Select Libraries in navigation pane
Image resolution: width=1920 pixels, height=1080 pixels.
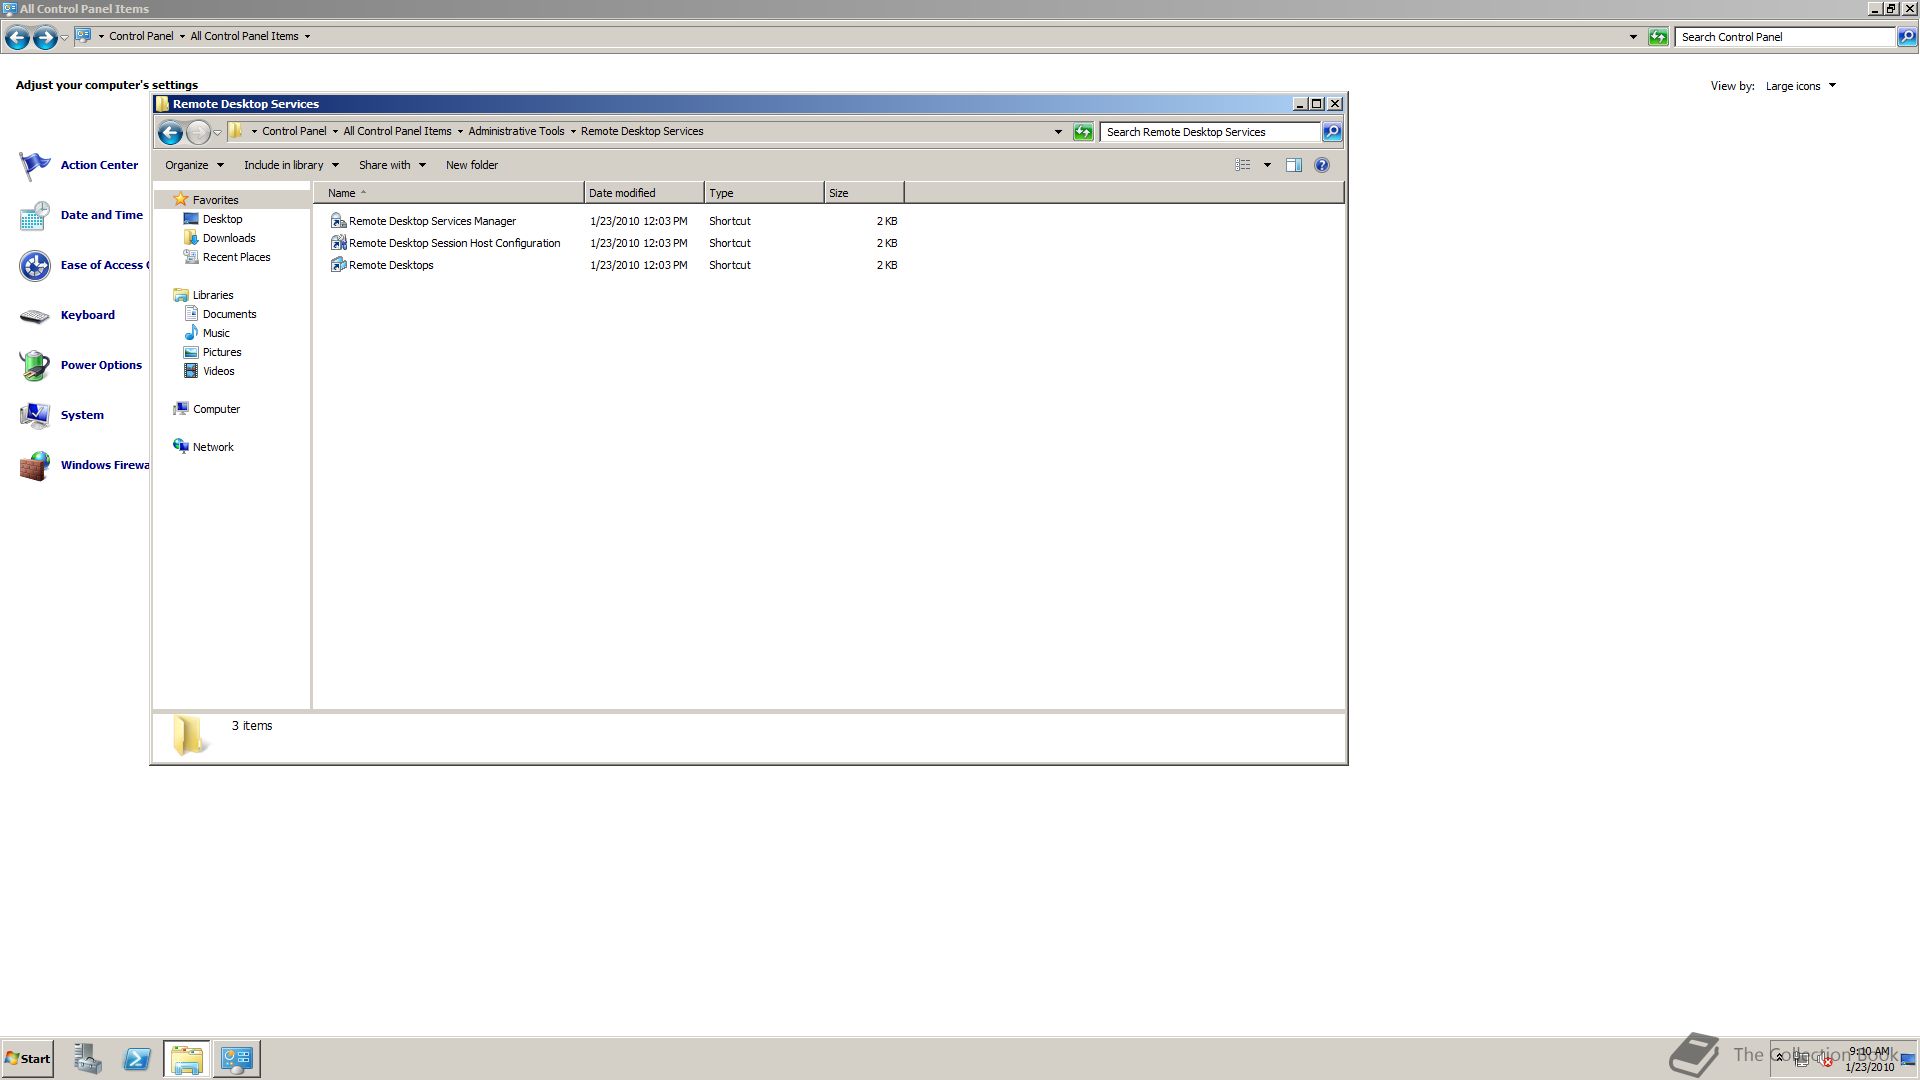204,295
